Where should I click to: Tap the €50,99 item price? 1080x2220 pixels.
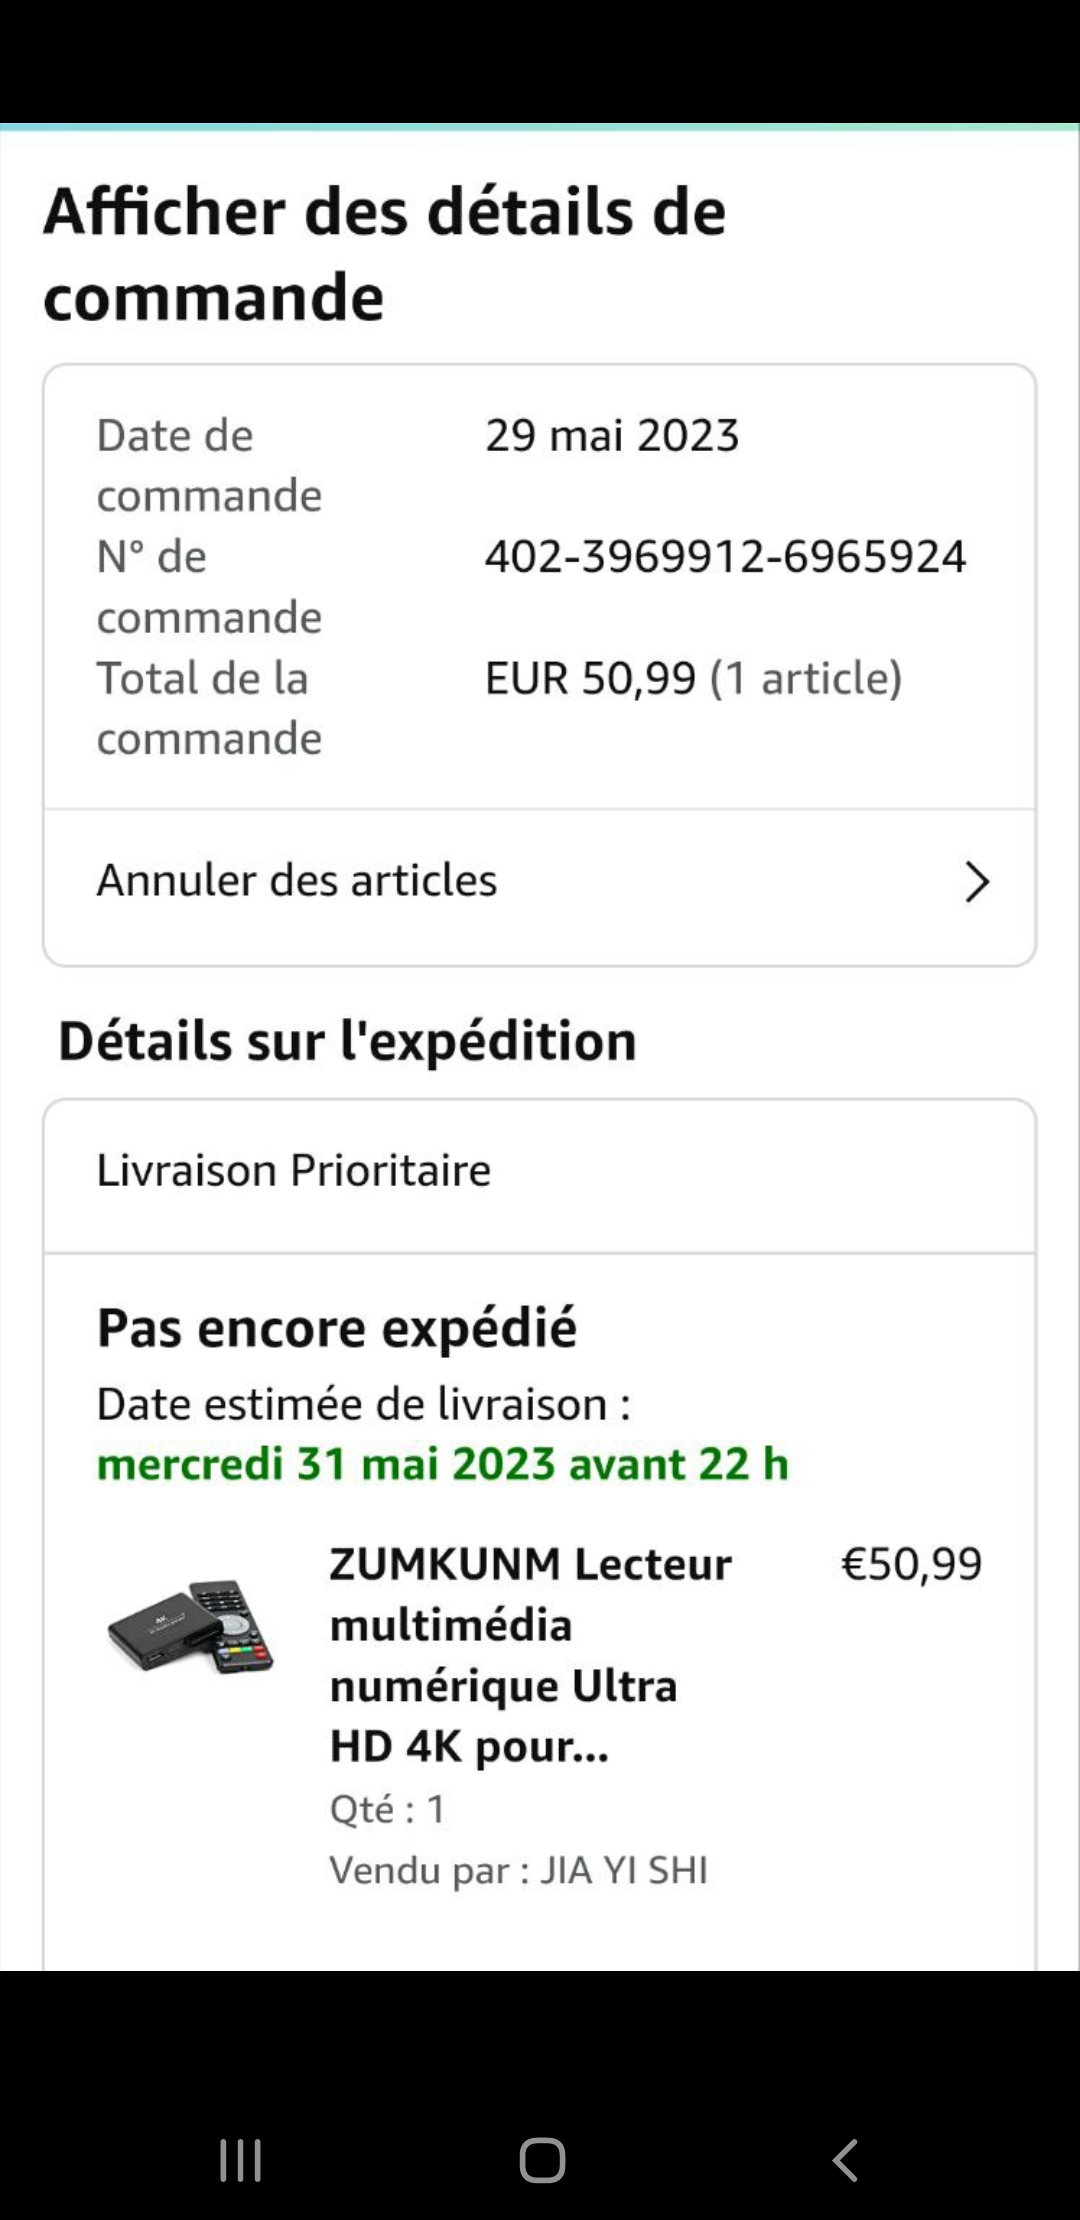(911, 1564)
